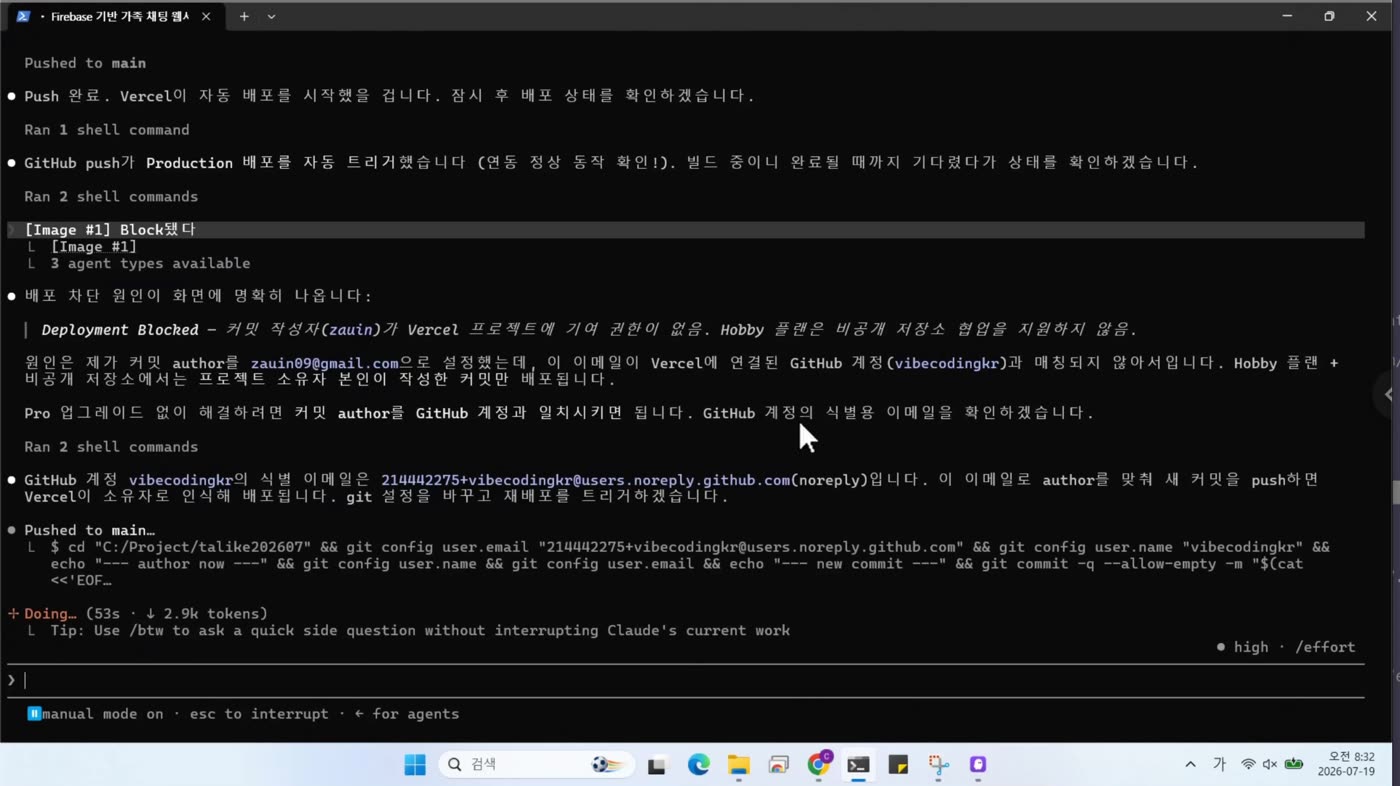Switch to Chrome in the taskbar
This screenshot has width=1400, height=786.
click(x=819, y=764)
